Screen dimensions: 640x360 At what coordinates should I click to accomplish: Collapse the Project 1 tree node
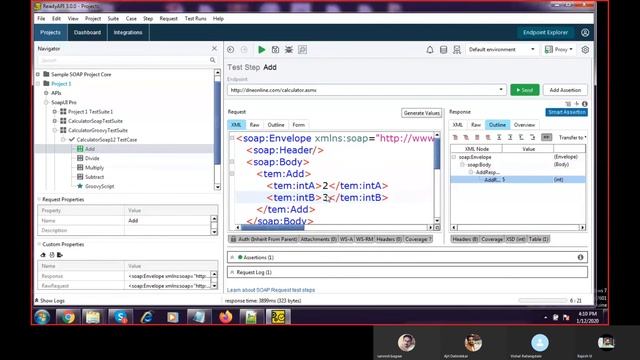(x=38, y=84)
